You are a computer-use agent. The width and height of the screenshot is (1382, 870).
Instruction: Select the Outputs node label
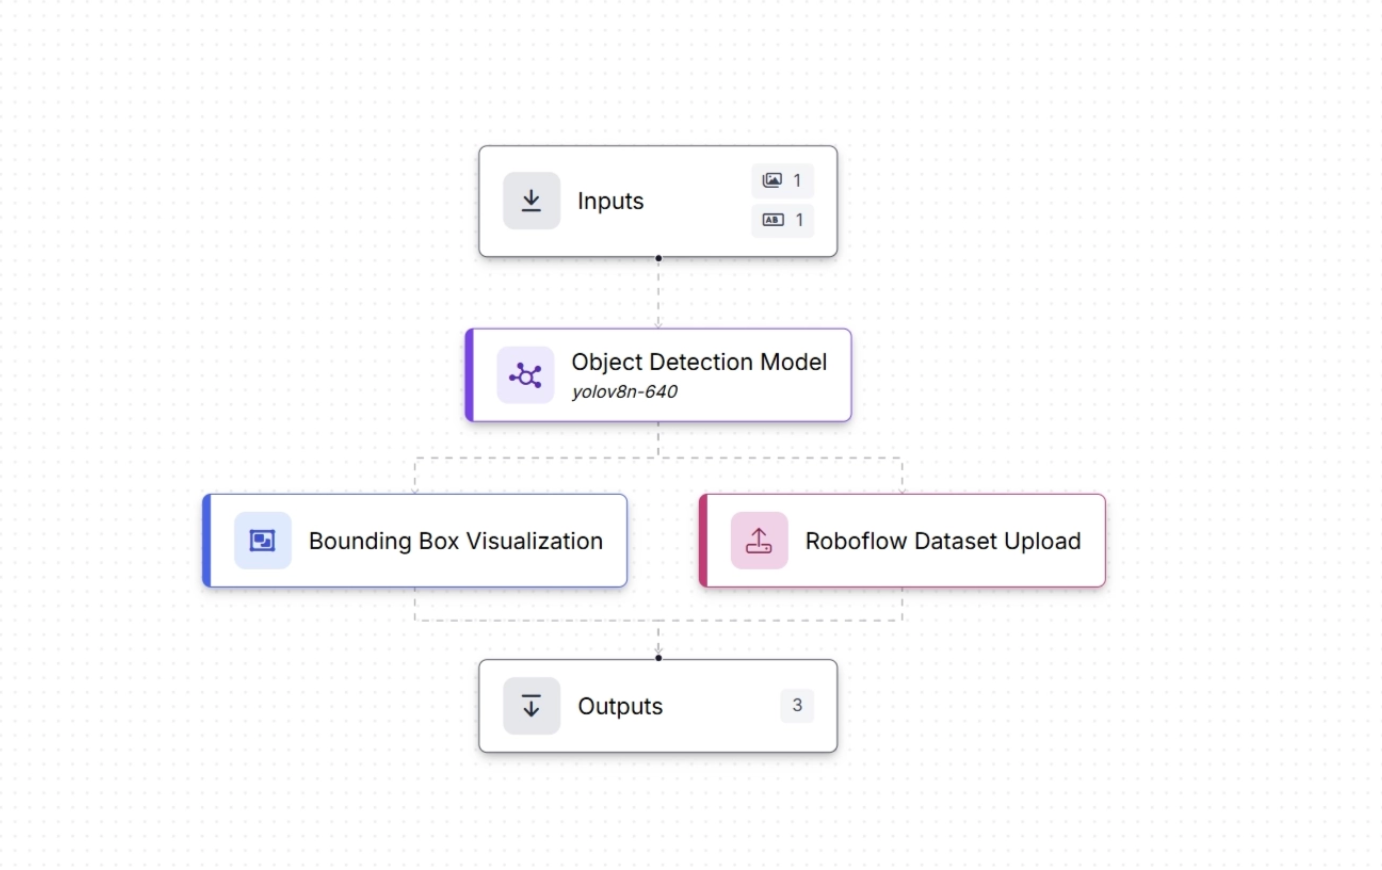620,706
